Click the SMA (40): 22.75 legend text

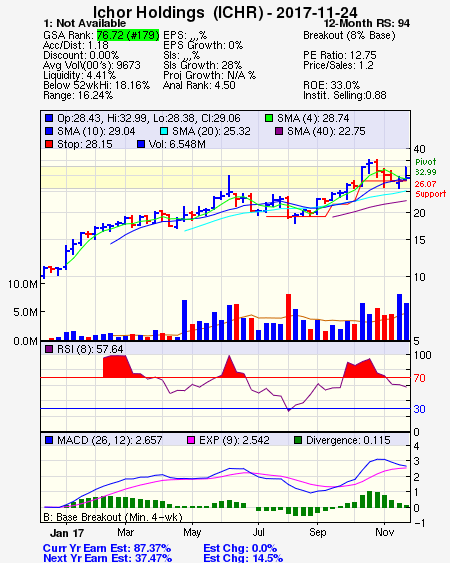point(326,131)
